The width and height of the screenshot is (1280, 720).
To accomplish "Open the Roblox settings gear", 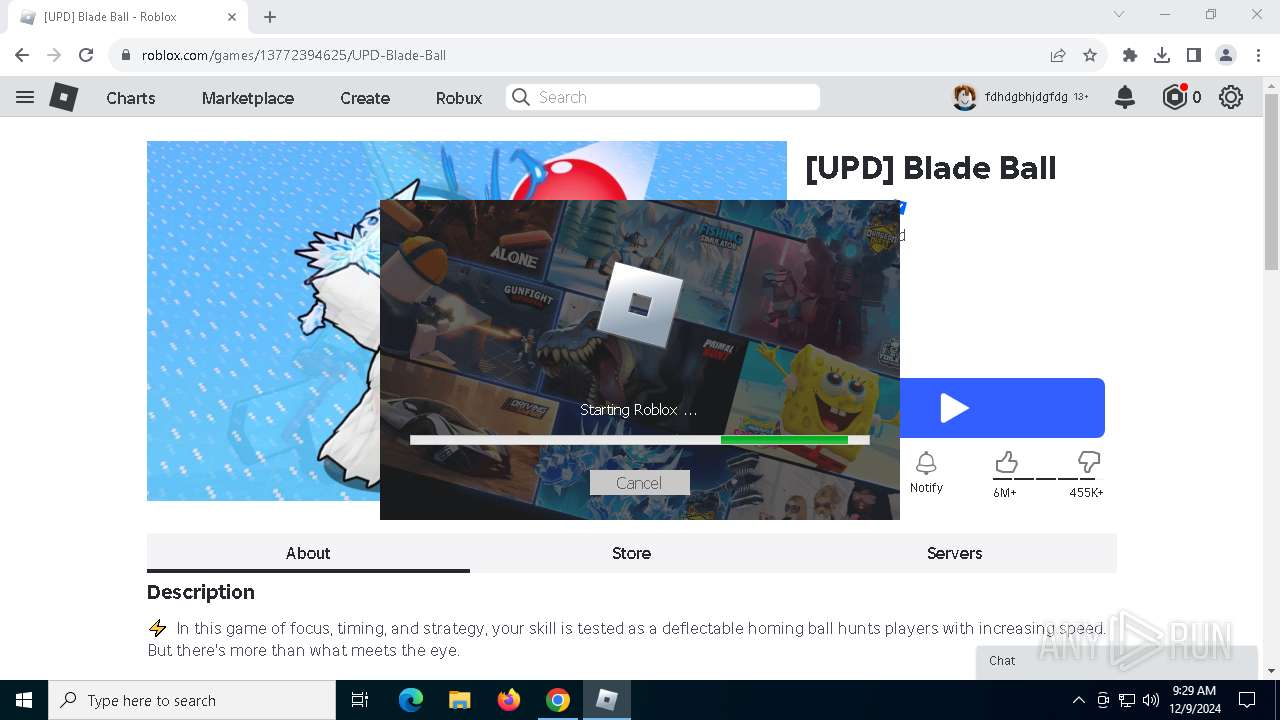I will [1231, 97].
